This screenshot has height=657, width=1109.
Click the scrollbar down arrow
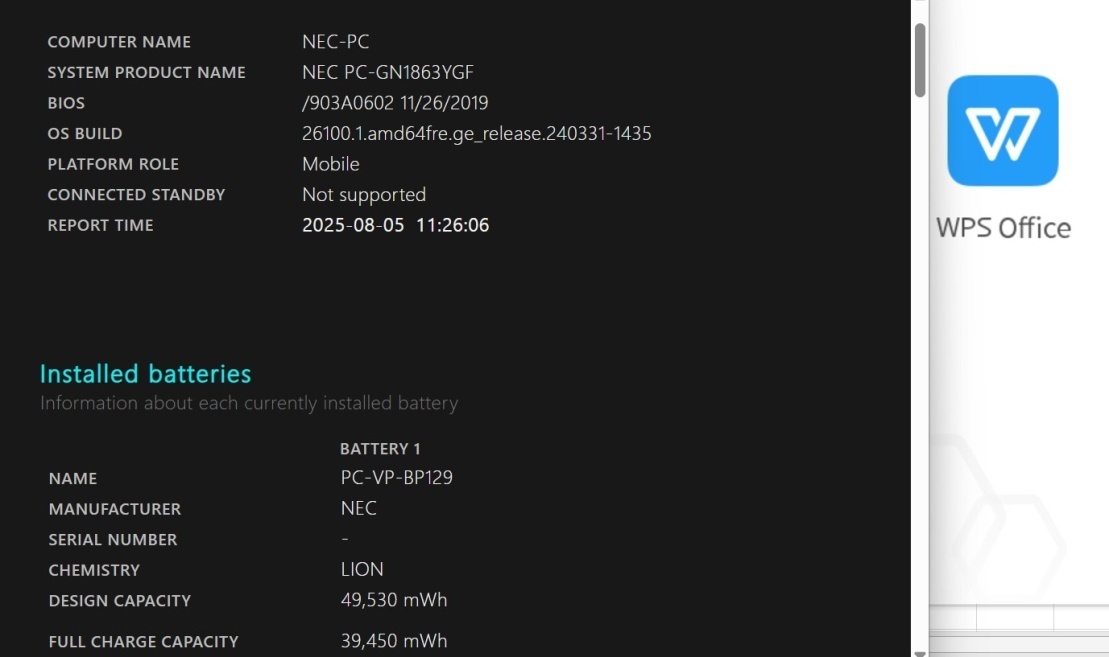coord(919,653)
